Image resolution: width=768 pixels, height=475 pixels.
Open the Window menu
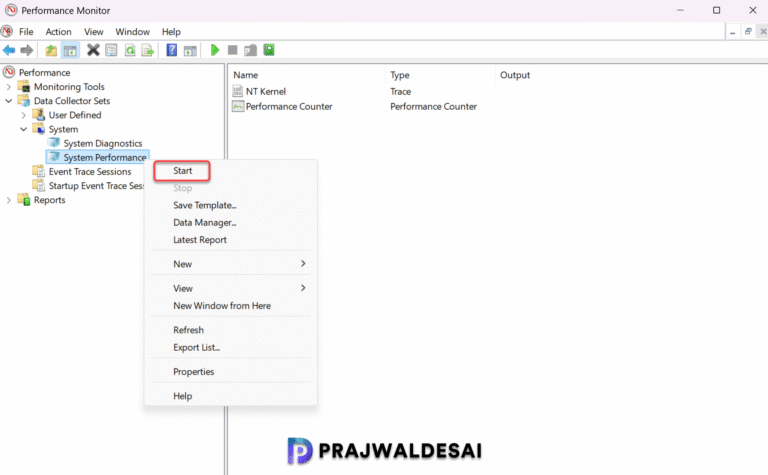coord(132,32)
